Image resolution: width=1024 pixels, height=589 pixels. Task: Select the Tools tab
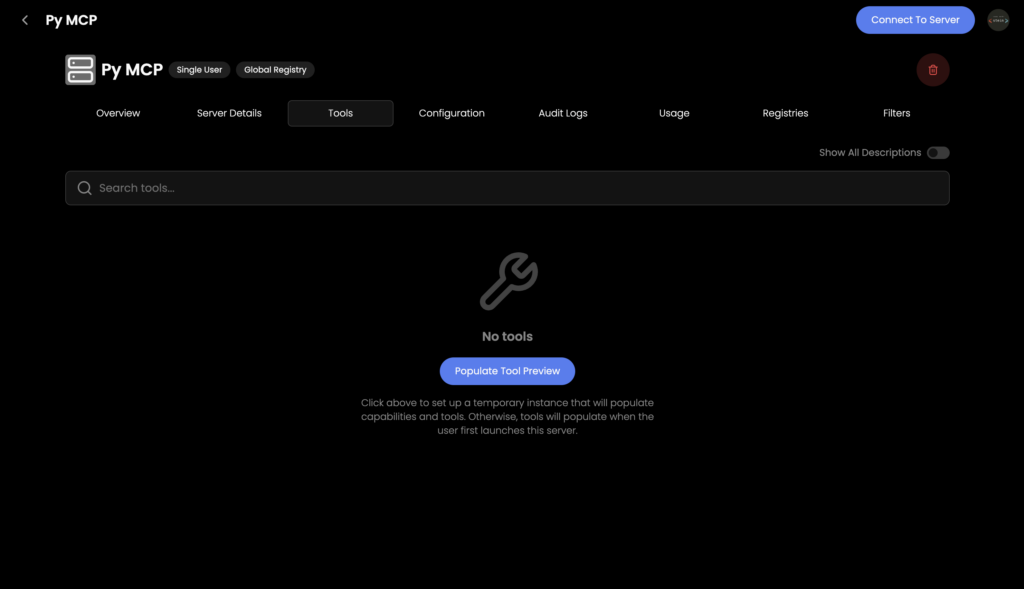[x=340, y=113]
